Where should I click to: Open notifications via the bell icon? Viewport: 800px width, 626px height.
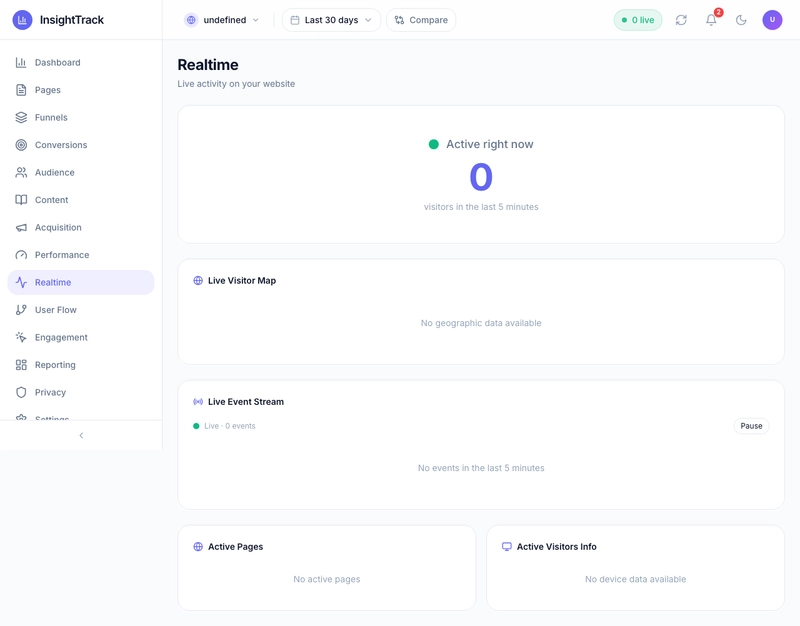click(x=711, y=20)
